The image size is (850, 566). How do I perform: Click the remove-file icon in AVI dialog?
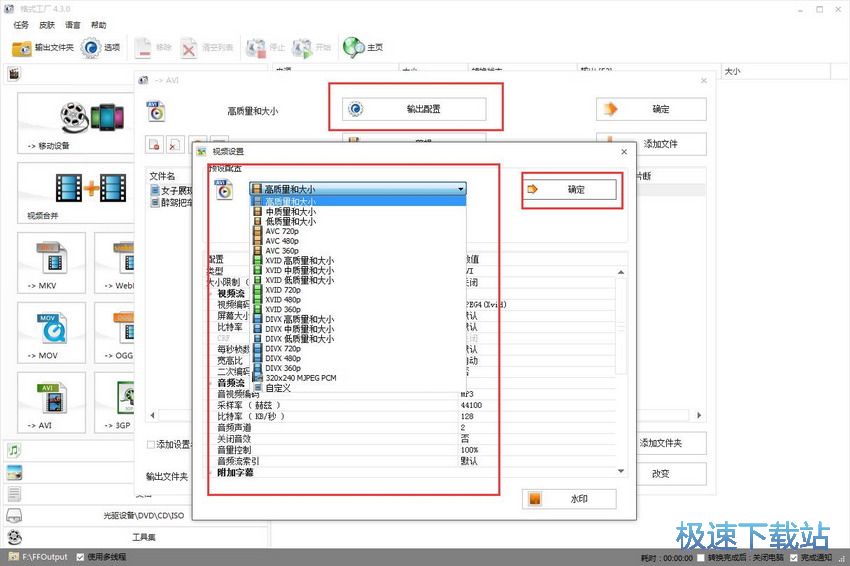[154, 144]
